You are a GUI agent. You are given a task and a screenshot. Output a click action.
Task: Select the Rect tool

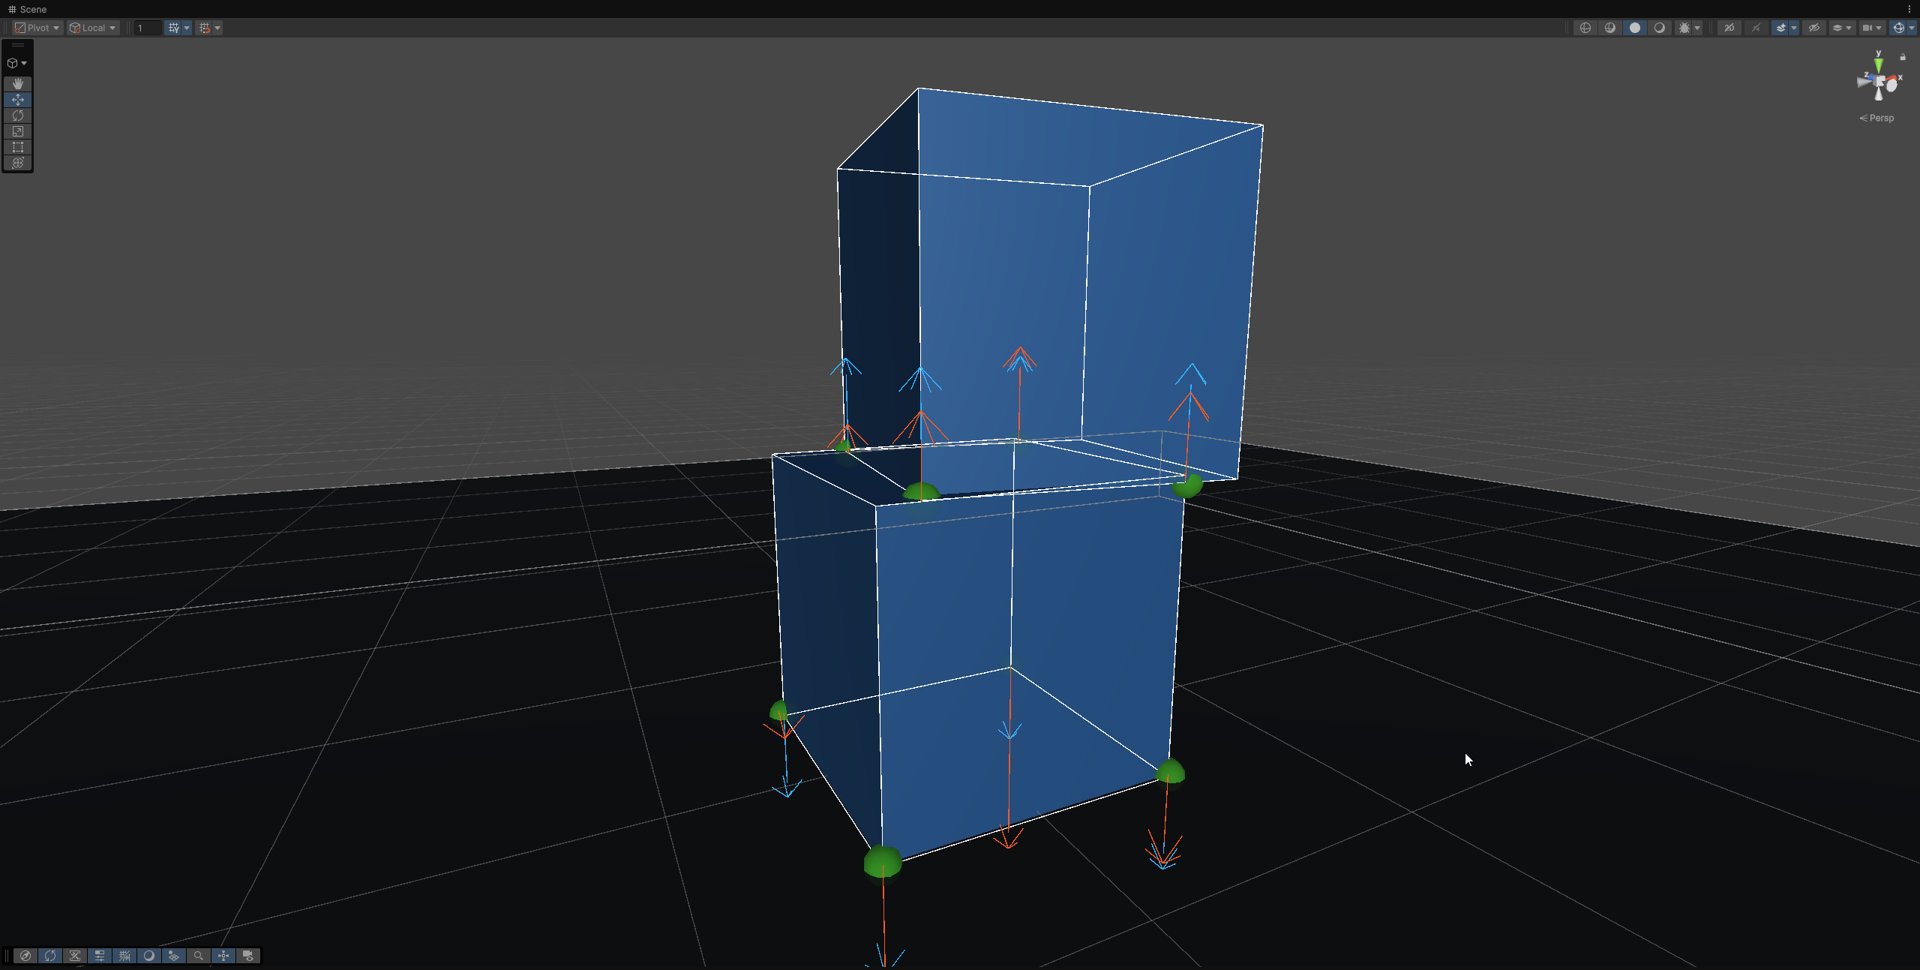18,147
